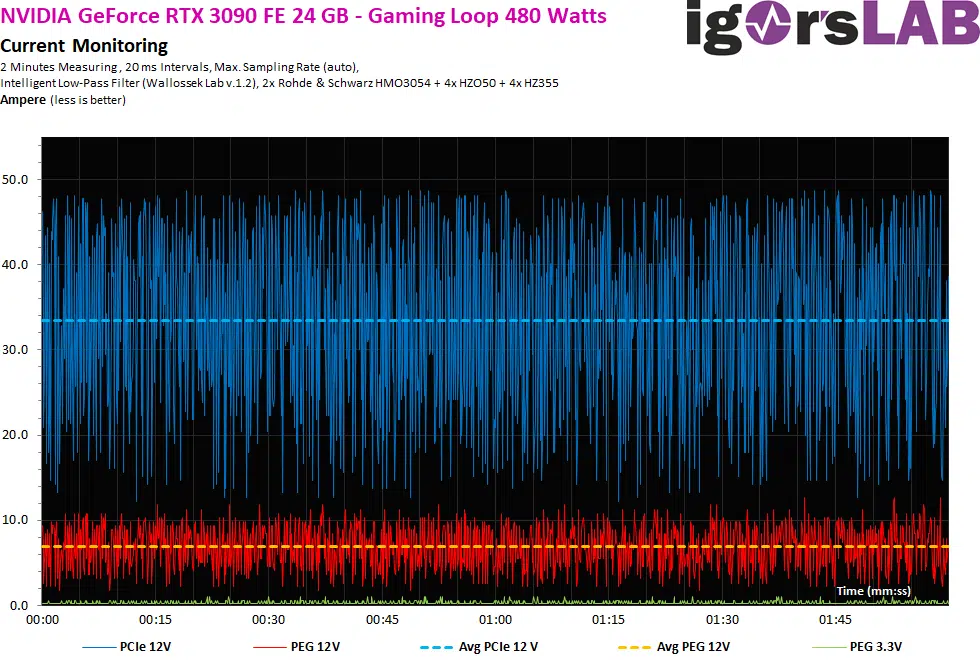Select the "PEG 3.3V" legend label
The height and width of the screenshot is (660, 980).
pos(876,647)
